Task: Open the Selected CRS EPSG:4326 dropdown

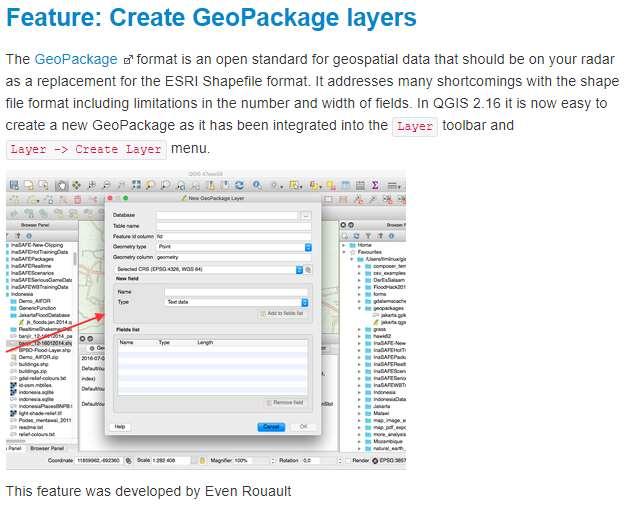Action: click(x=209, y=269)
